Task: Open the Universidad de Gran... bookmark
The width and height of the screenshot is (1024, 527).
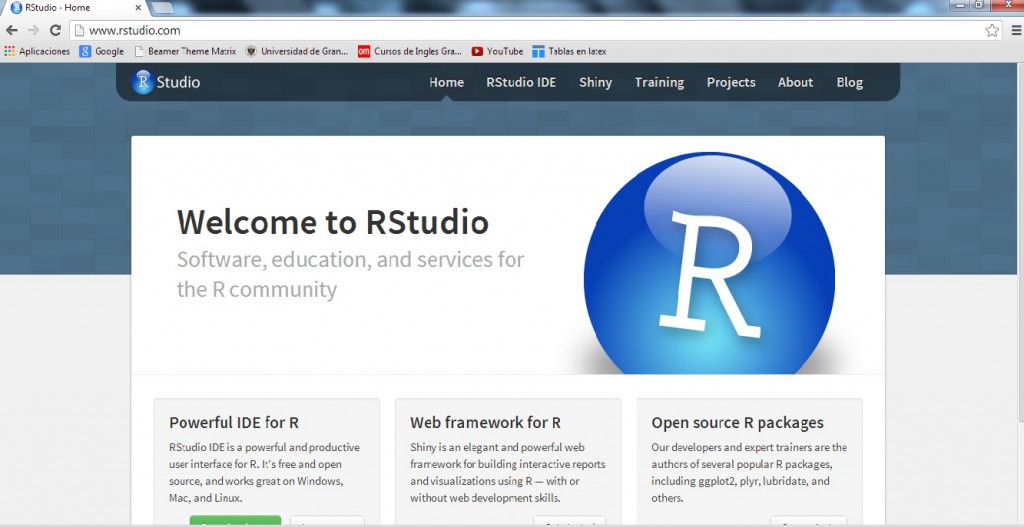Action: click(296, 51)
